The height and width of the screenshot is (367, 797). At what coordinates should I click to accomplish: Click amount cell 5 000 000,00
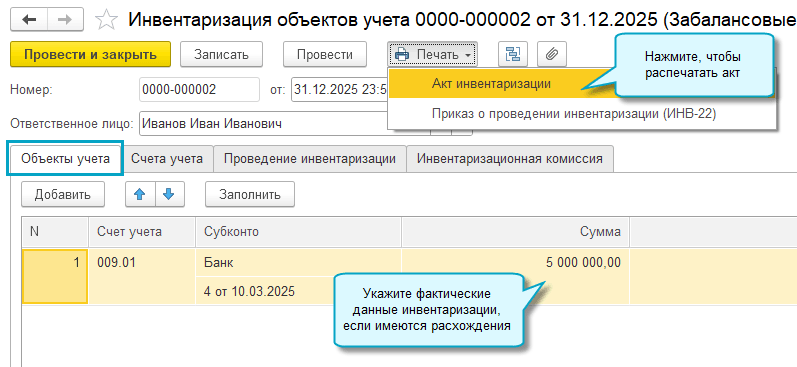click(x=515, y=263)
